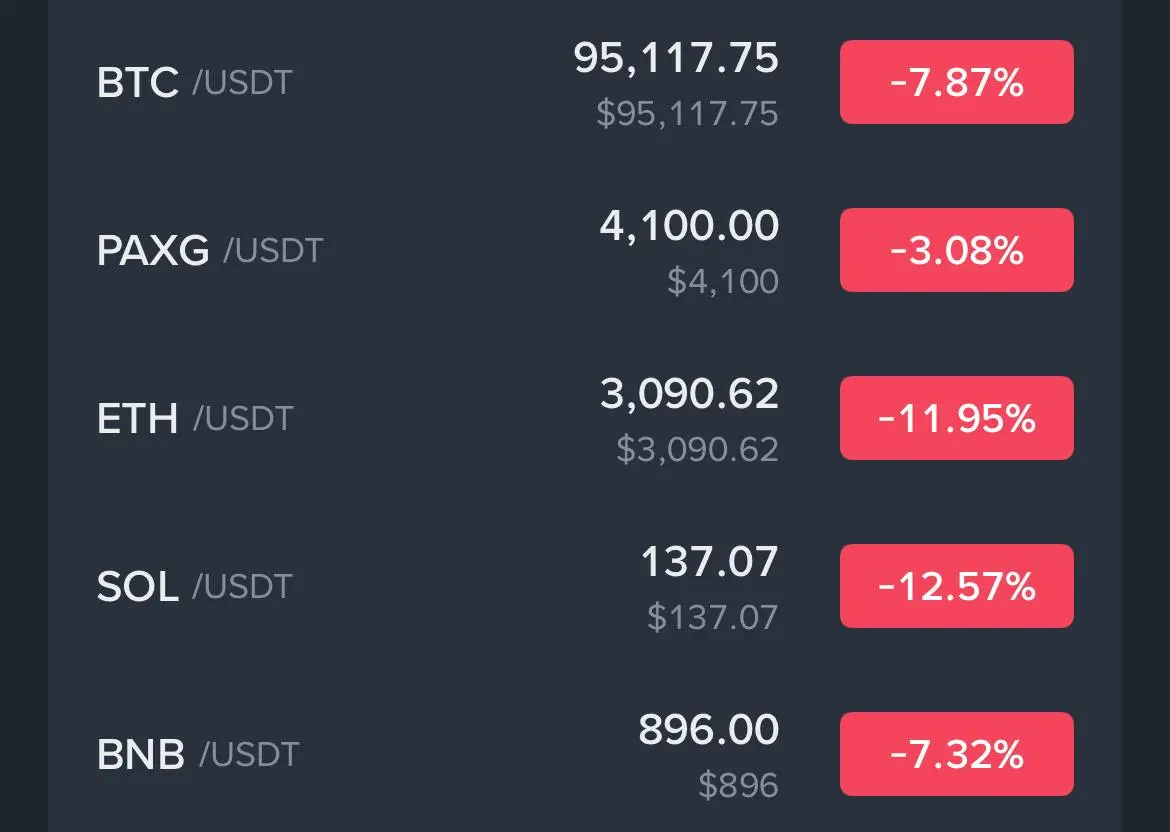Click the BNB price 896.00
Image resolution: width=1170 pixels, height=832 pixels.
(x=708, y=730)
